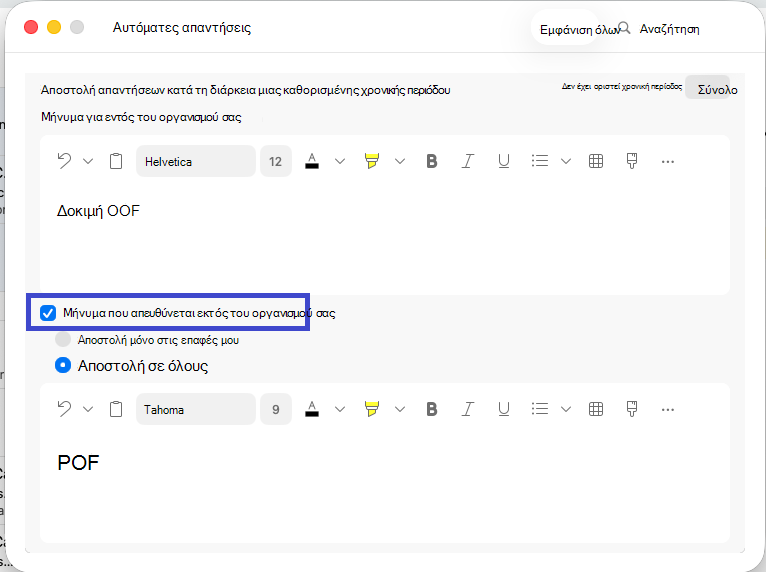This screenshot has height=572, width=766.
Task: Toggle underline in the Helvetica toolbar
Action: tap(504, 161)
